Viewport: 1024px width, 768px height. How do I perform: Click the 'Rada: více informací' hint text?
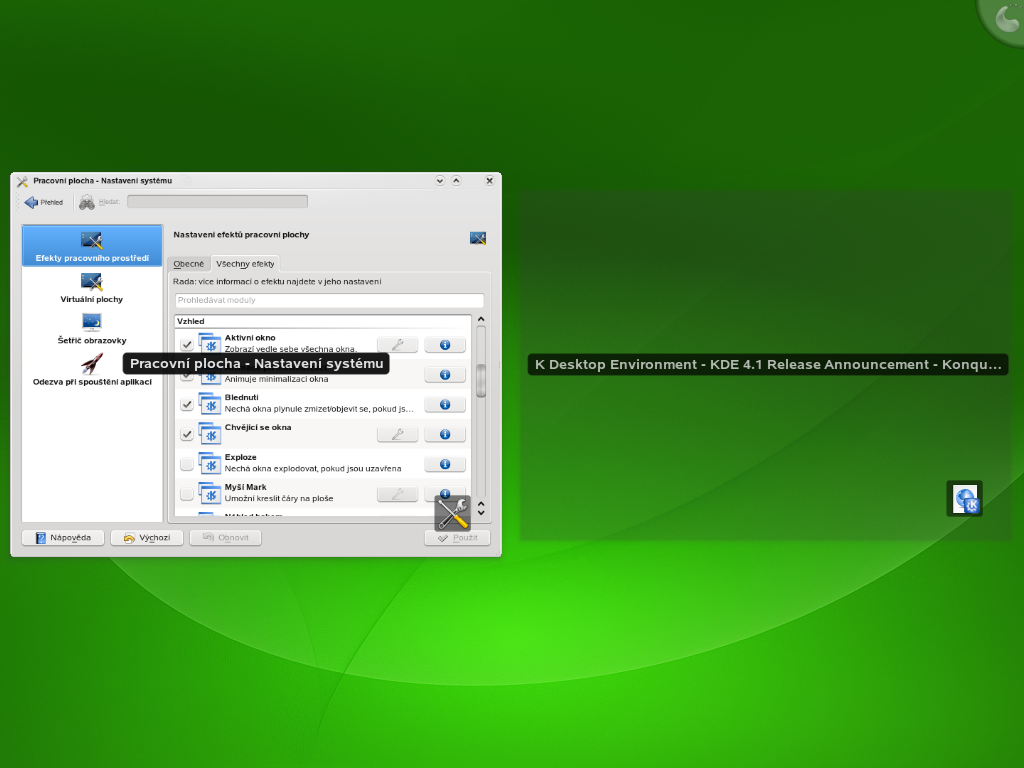click(x=277, y=281)
